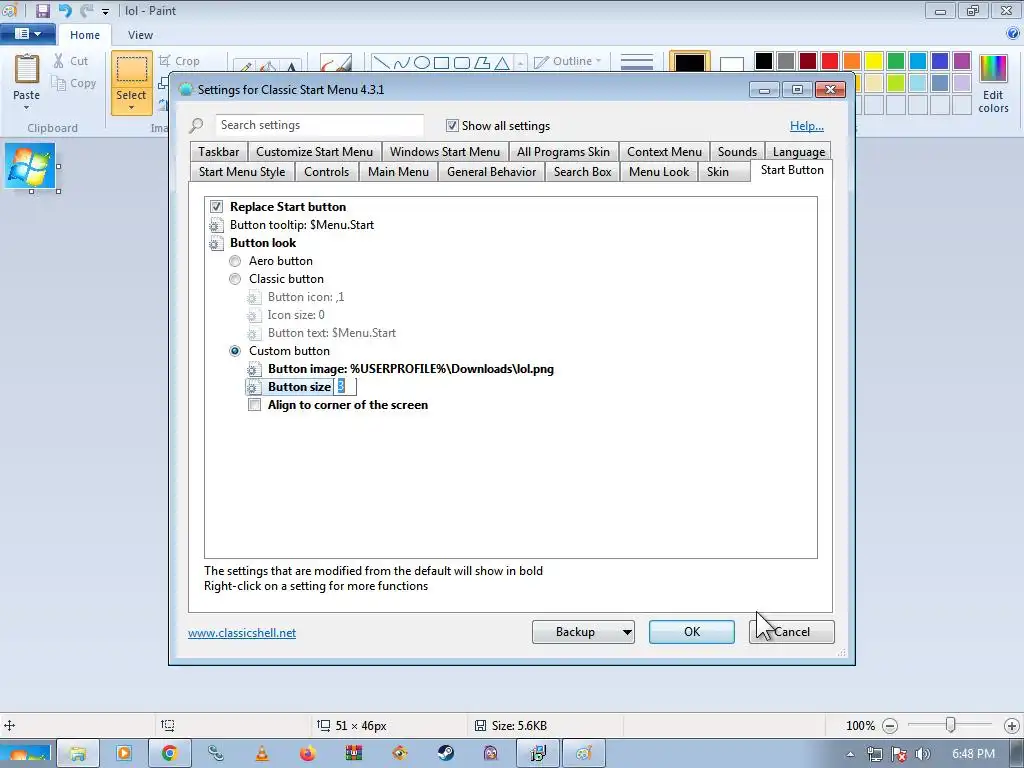Open the Backup dropdown button
The width and height of the screenshot is (1024, 768).
coord(583,632)
